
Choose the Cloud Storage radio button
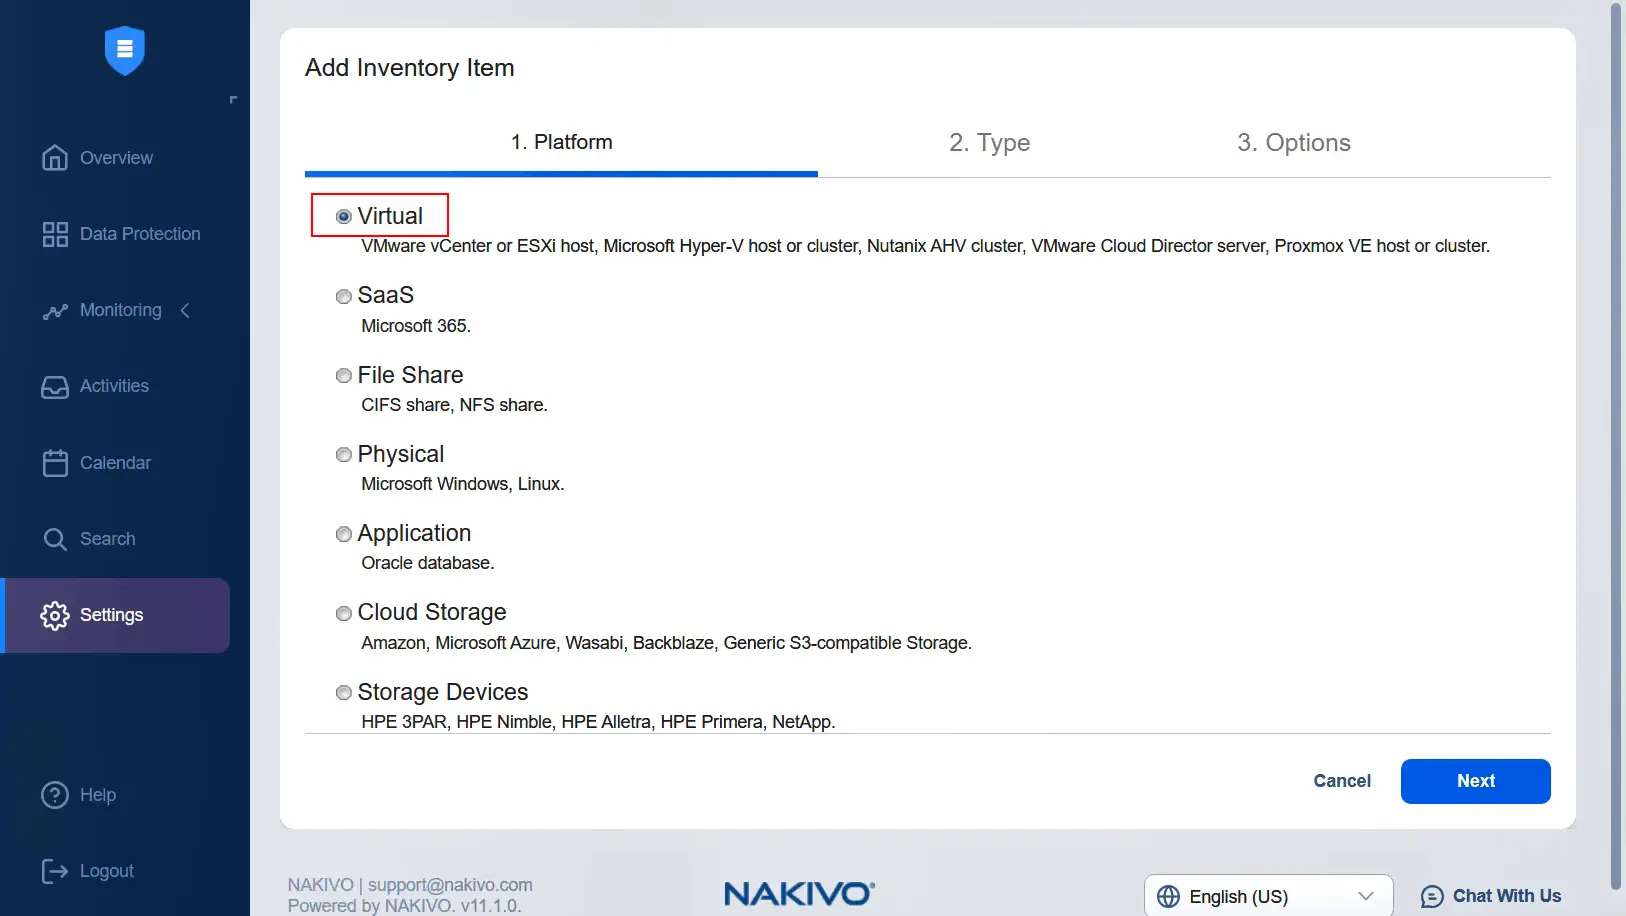coord(344,613)
